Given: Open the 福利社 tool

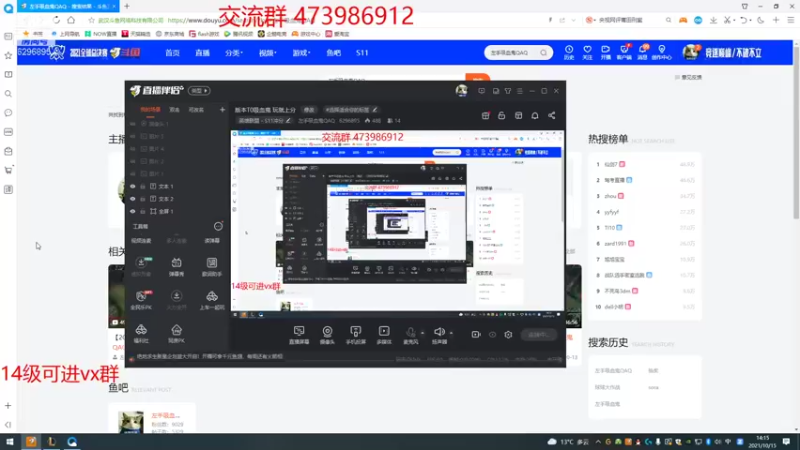Looking at the screenshot, I should click(x=141, y=333).
